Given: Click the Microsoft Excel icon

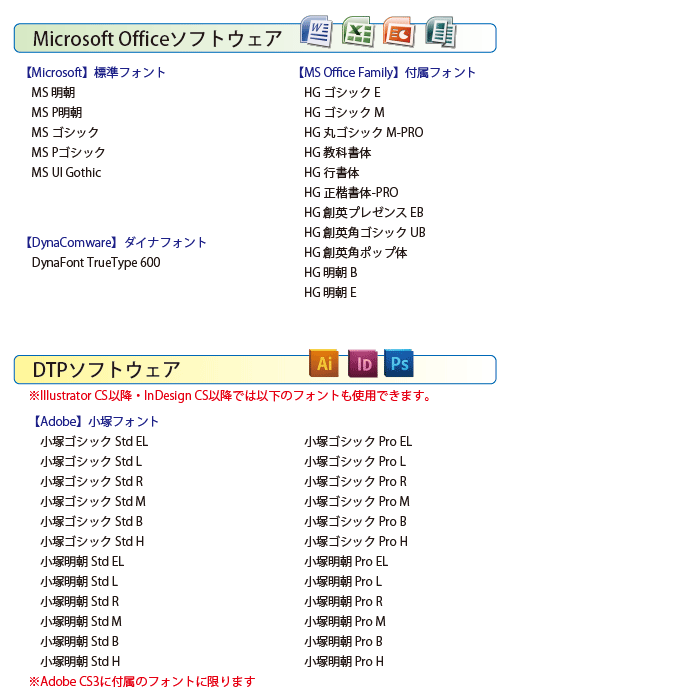Looking at the screenshot, I should point(358,31).
